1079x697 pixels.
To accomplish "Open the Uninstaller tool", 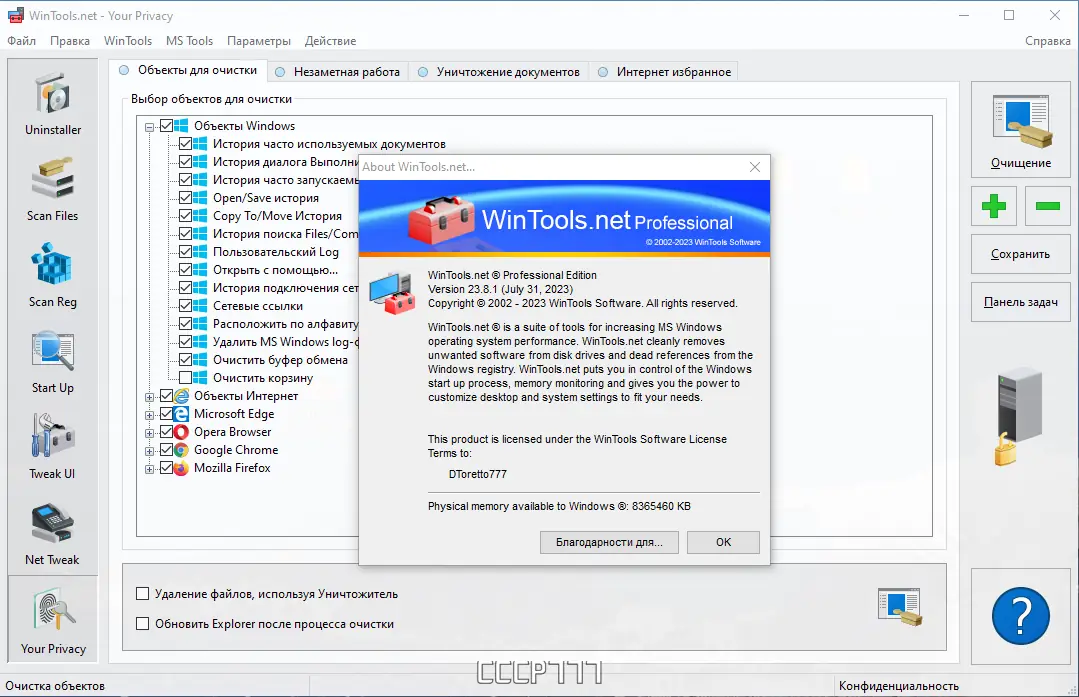I will (53, 103).
